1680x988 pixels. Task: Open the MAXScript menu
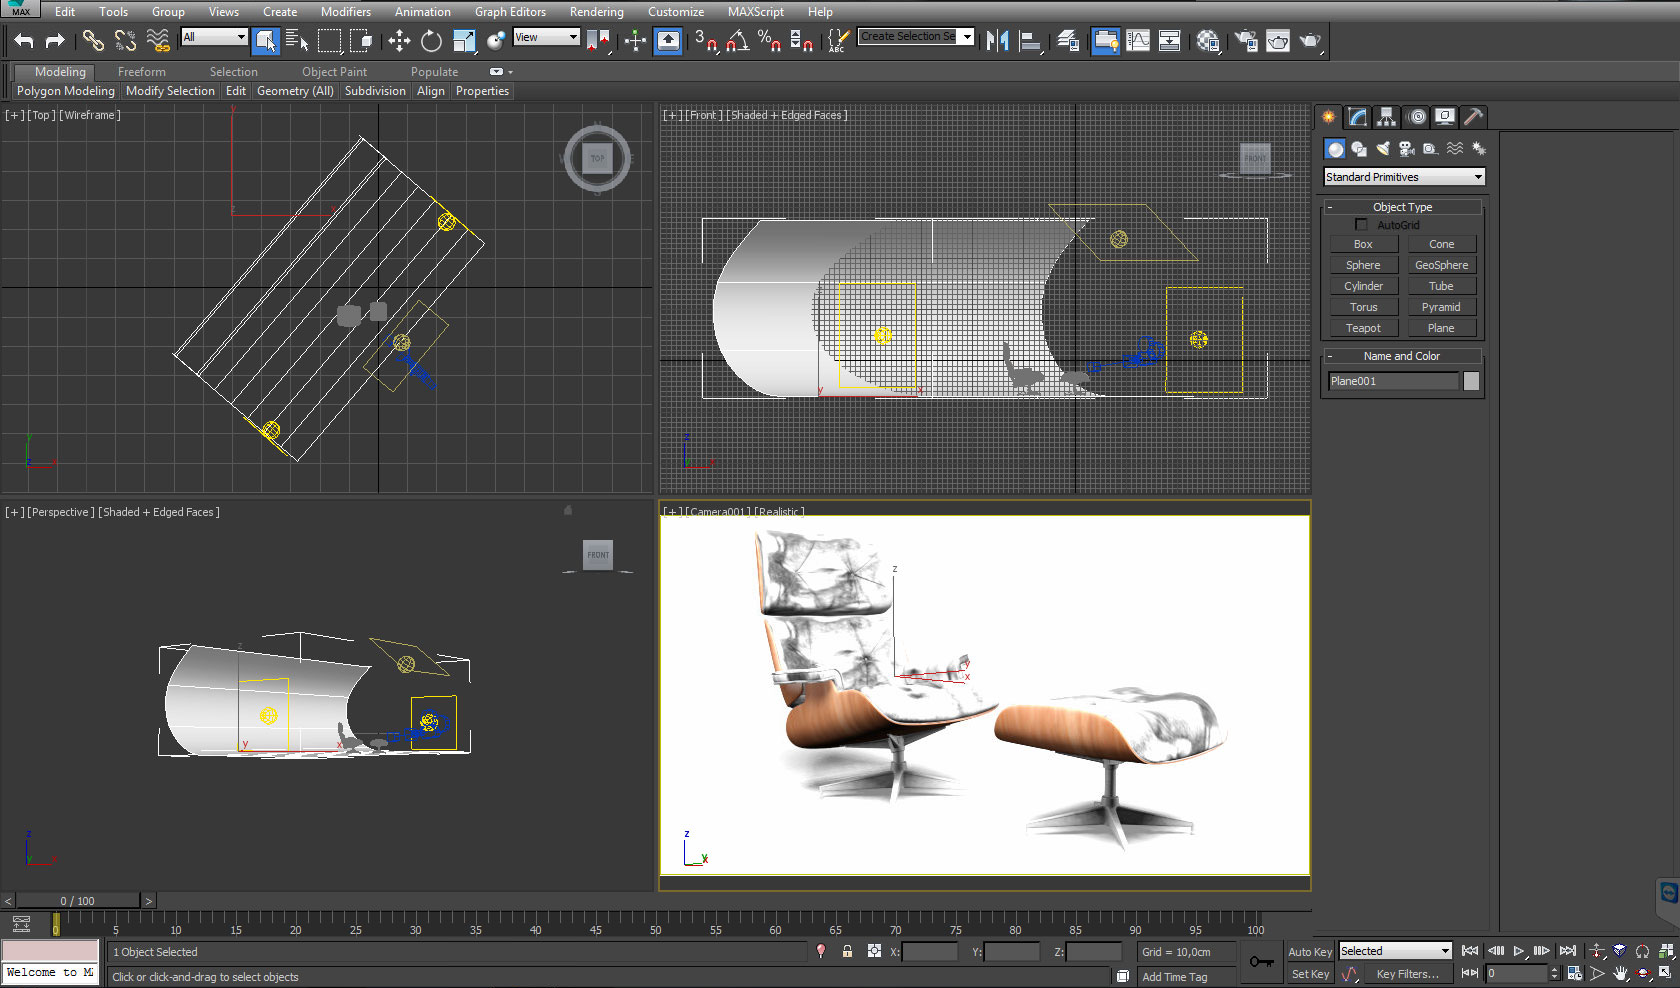(x=756, y=12)
